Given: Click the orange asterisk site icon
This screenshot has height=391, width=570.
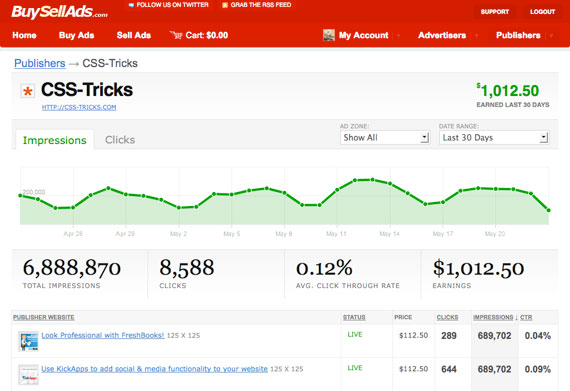Looking at the screenshot, I should click(x=28, y=90).
